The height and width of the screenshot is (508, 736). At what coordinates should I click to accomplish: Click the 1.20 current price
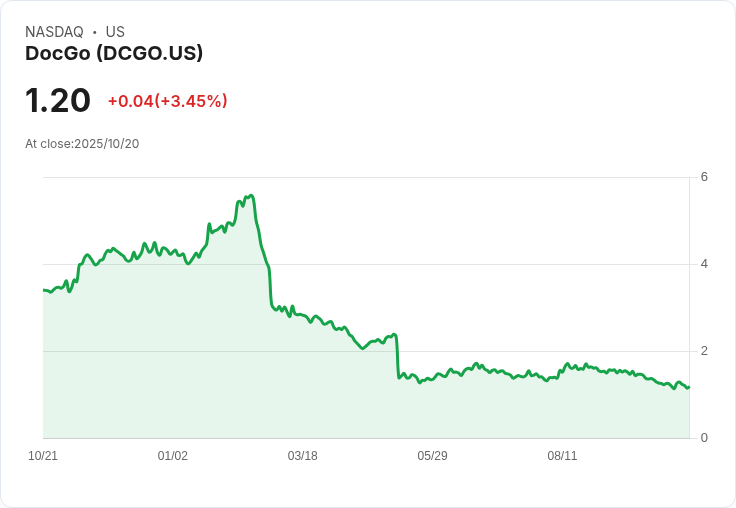pos(58,100)
